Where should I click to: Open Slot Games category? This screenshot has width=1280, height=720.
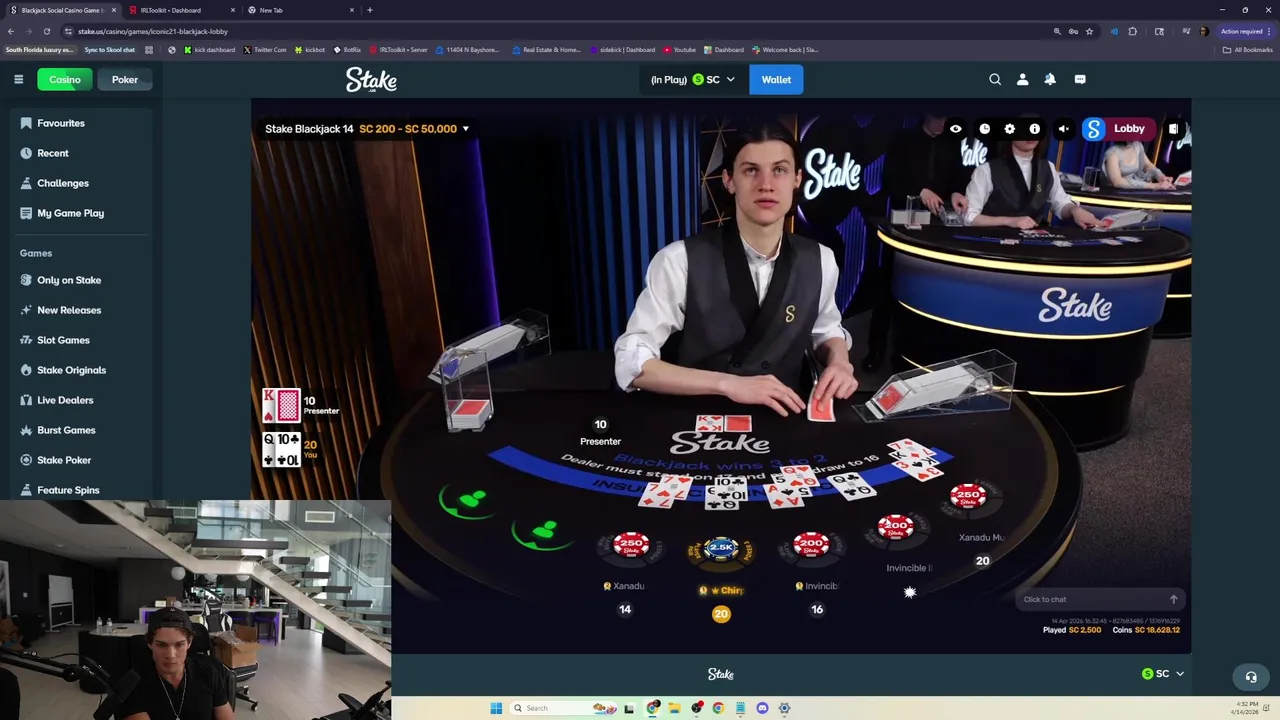[x=63, y=340]
